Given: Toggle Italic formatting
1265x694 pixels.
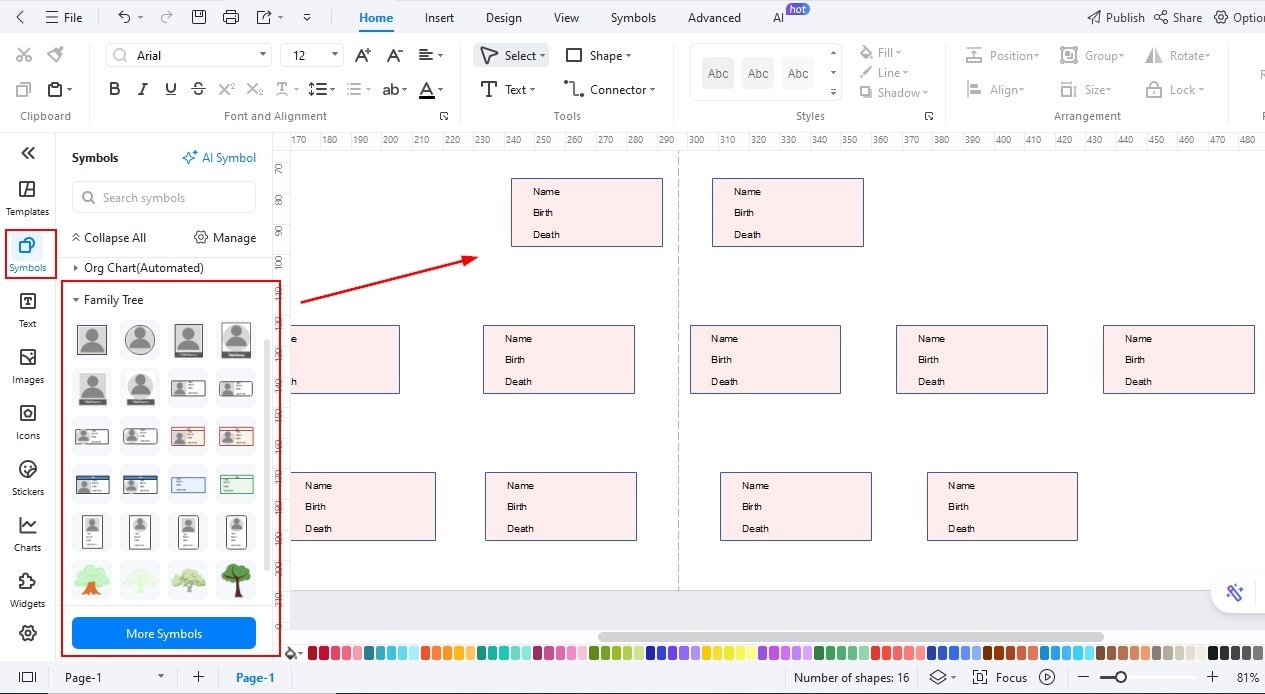Looking at the screenshot, I should 142,89.
